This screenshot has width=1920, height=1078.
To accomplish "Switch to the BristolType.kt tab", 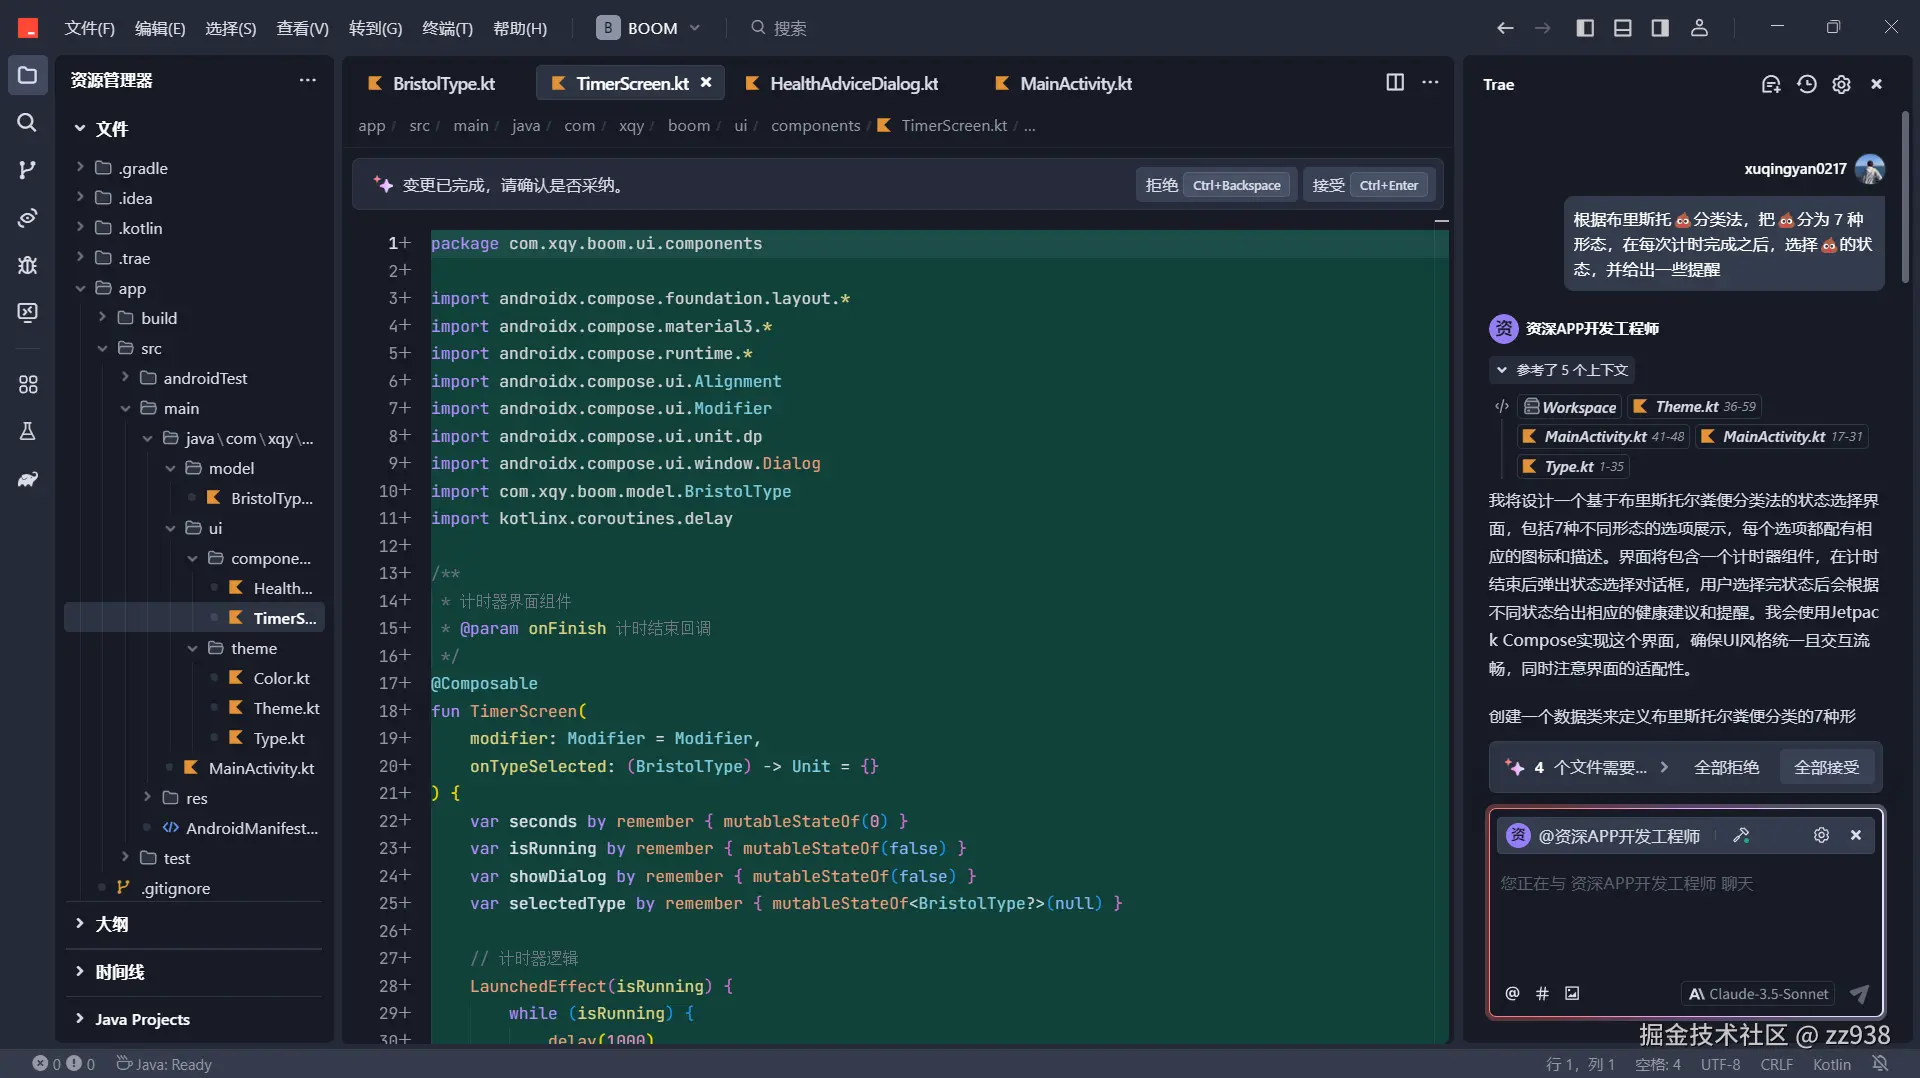I will tap(432, 83).
